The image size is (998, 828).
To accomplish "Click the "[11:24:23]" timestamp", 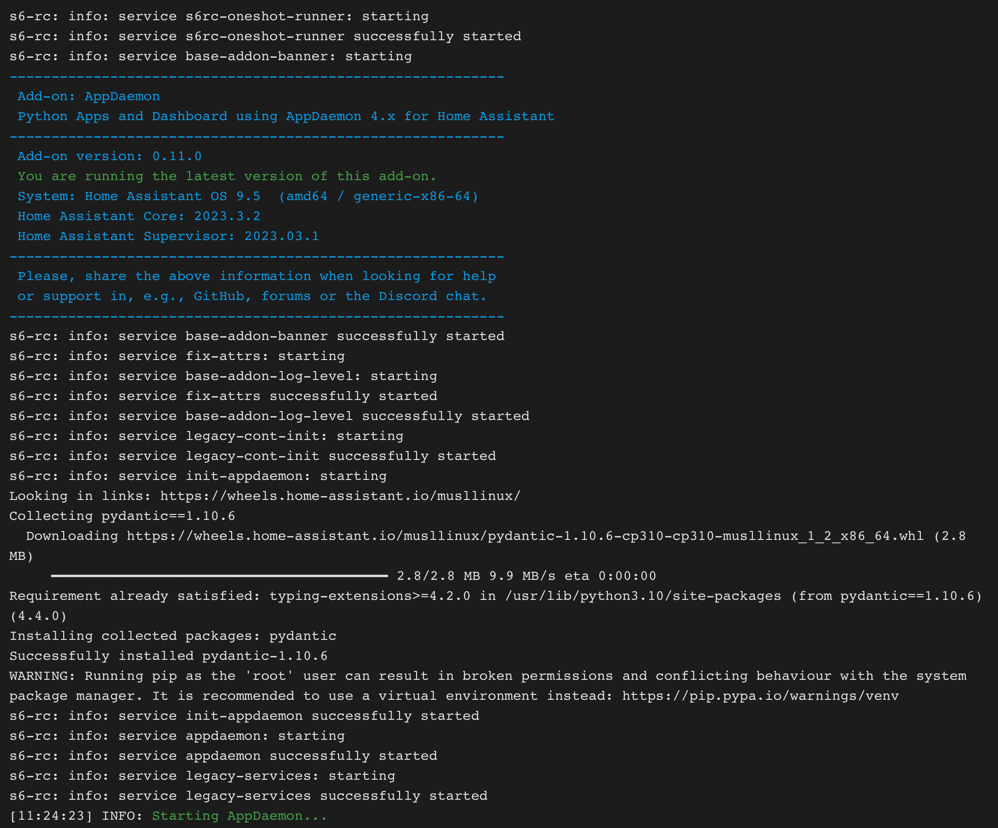I will [51, 816].
